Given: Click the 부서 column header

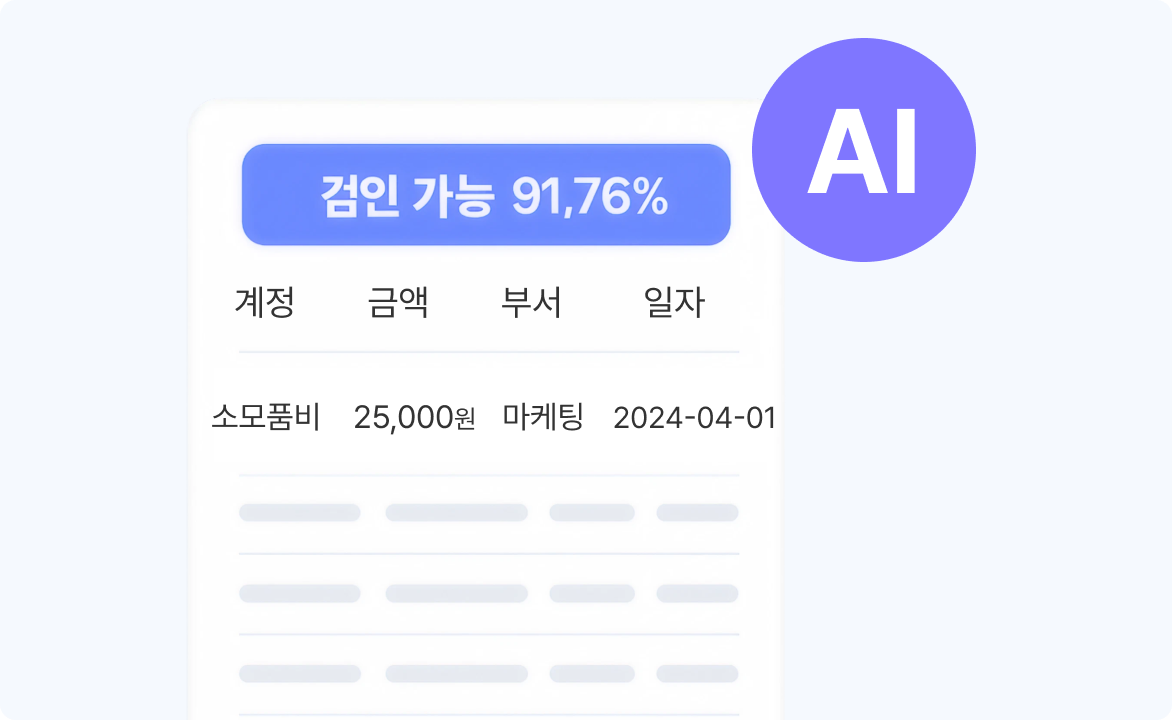Looking at the screenshot, I should [531, 302].
